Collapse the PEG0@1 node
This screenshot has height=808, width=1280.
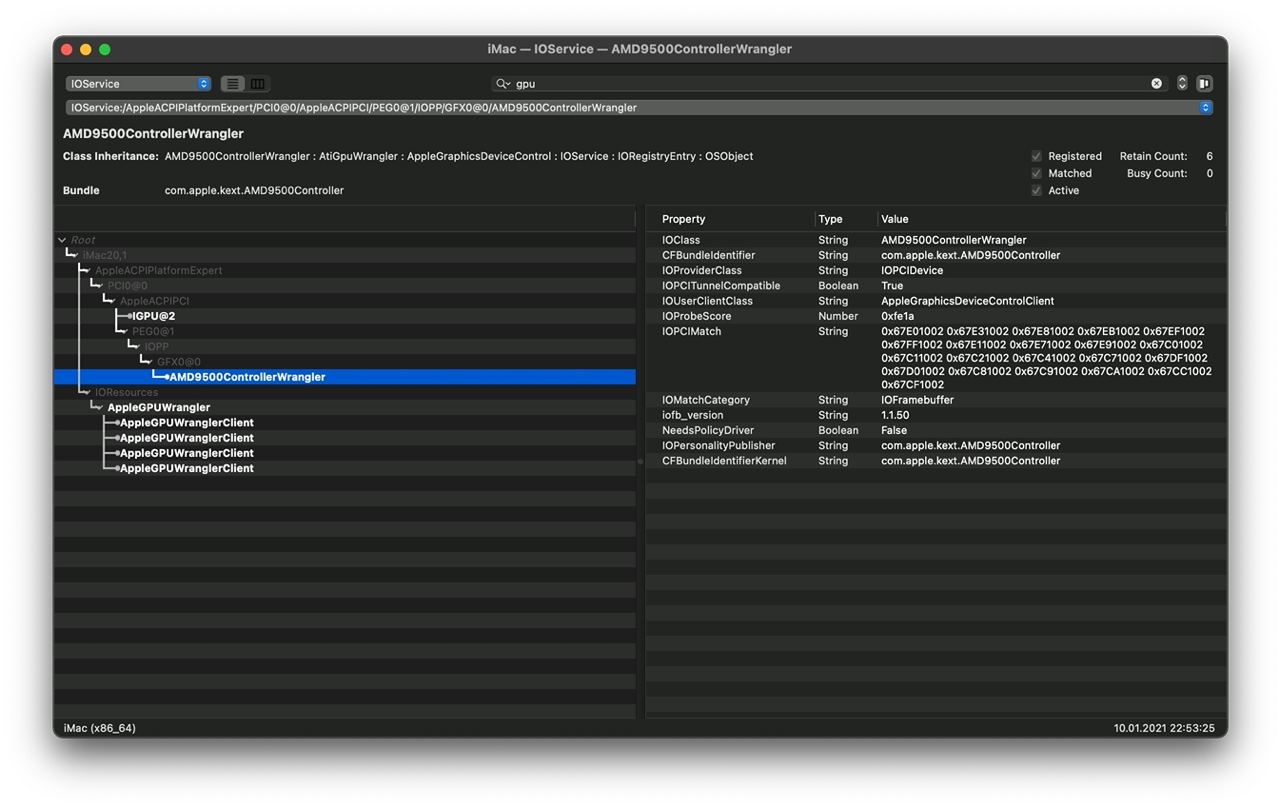point(124,332)
